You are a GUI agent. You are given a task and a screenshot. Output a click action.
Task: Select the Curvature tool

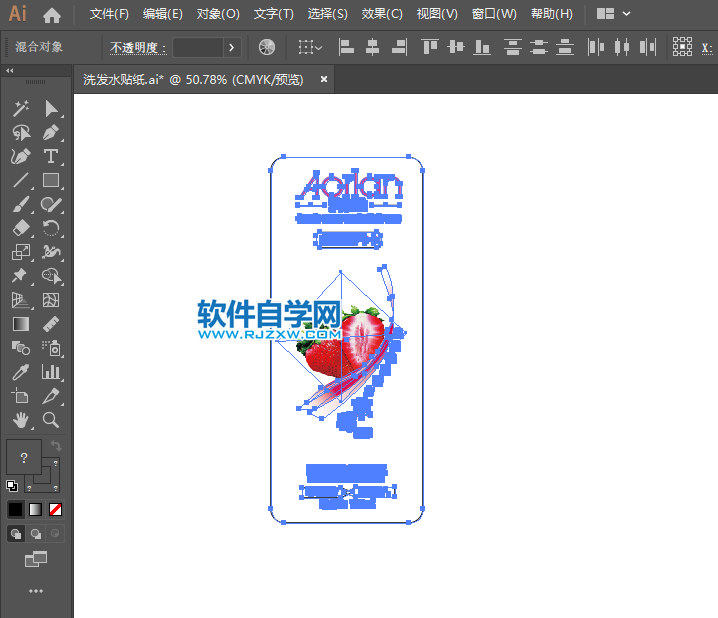click(21, 157)
